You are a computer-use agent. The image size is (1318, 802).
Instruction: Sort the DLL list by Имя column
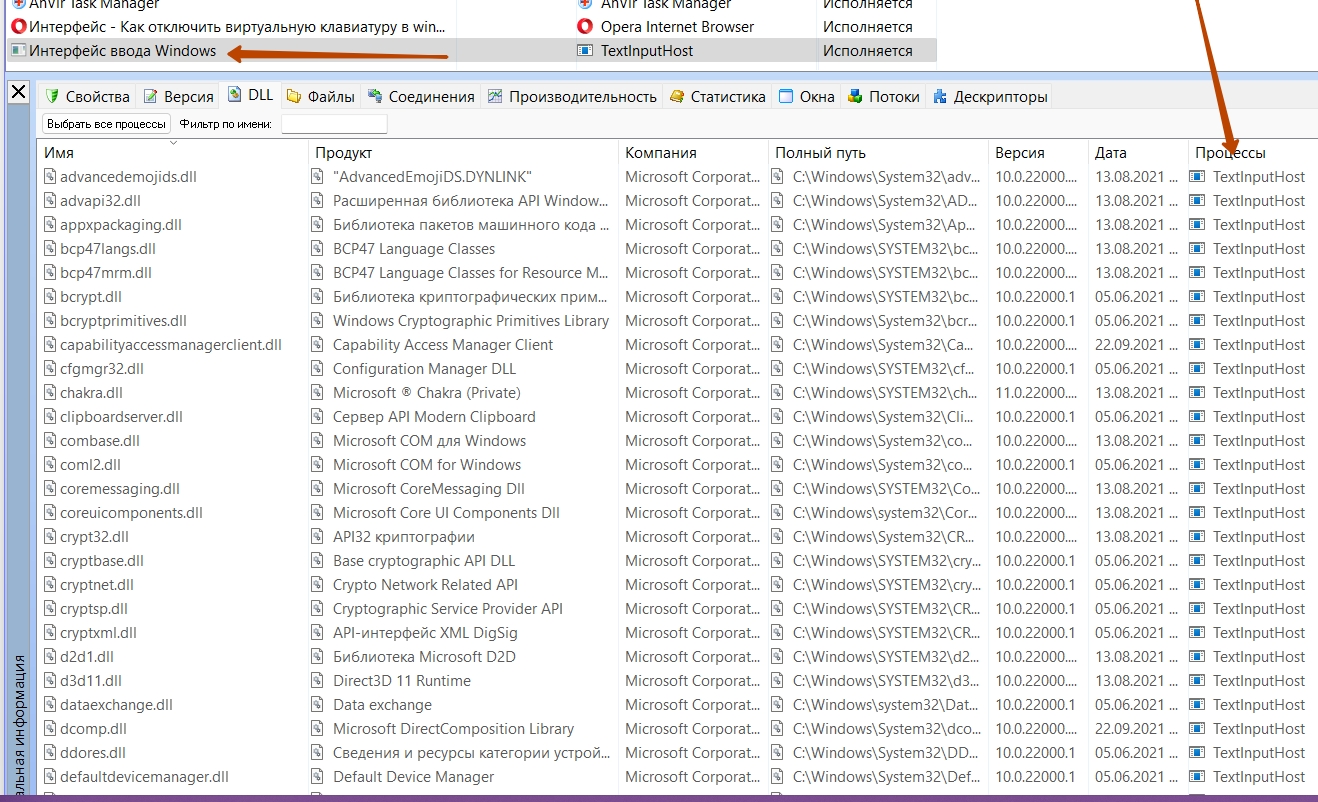(173, 153)
